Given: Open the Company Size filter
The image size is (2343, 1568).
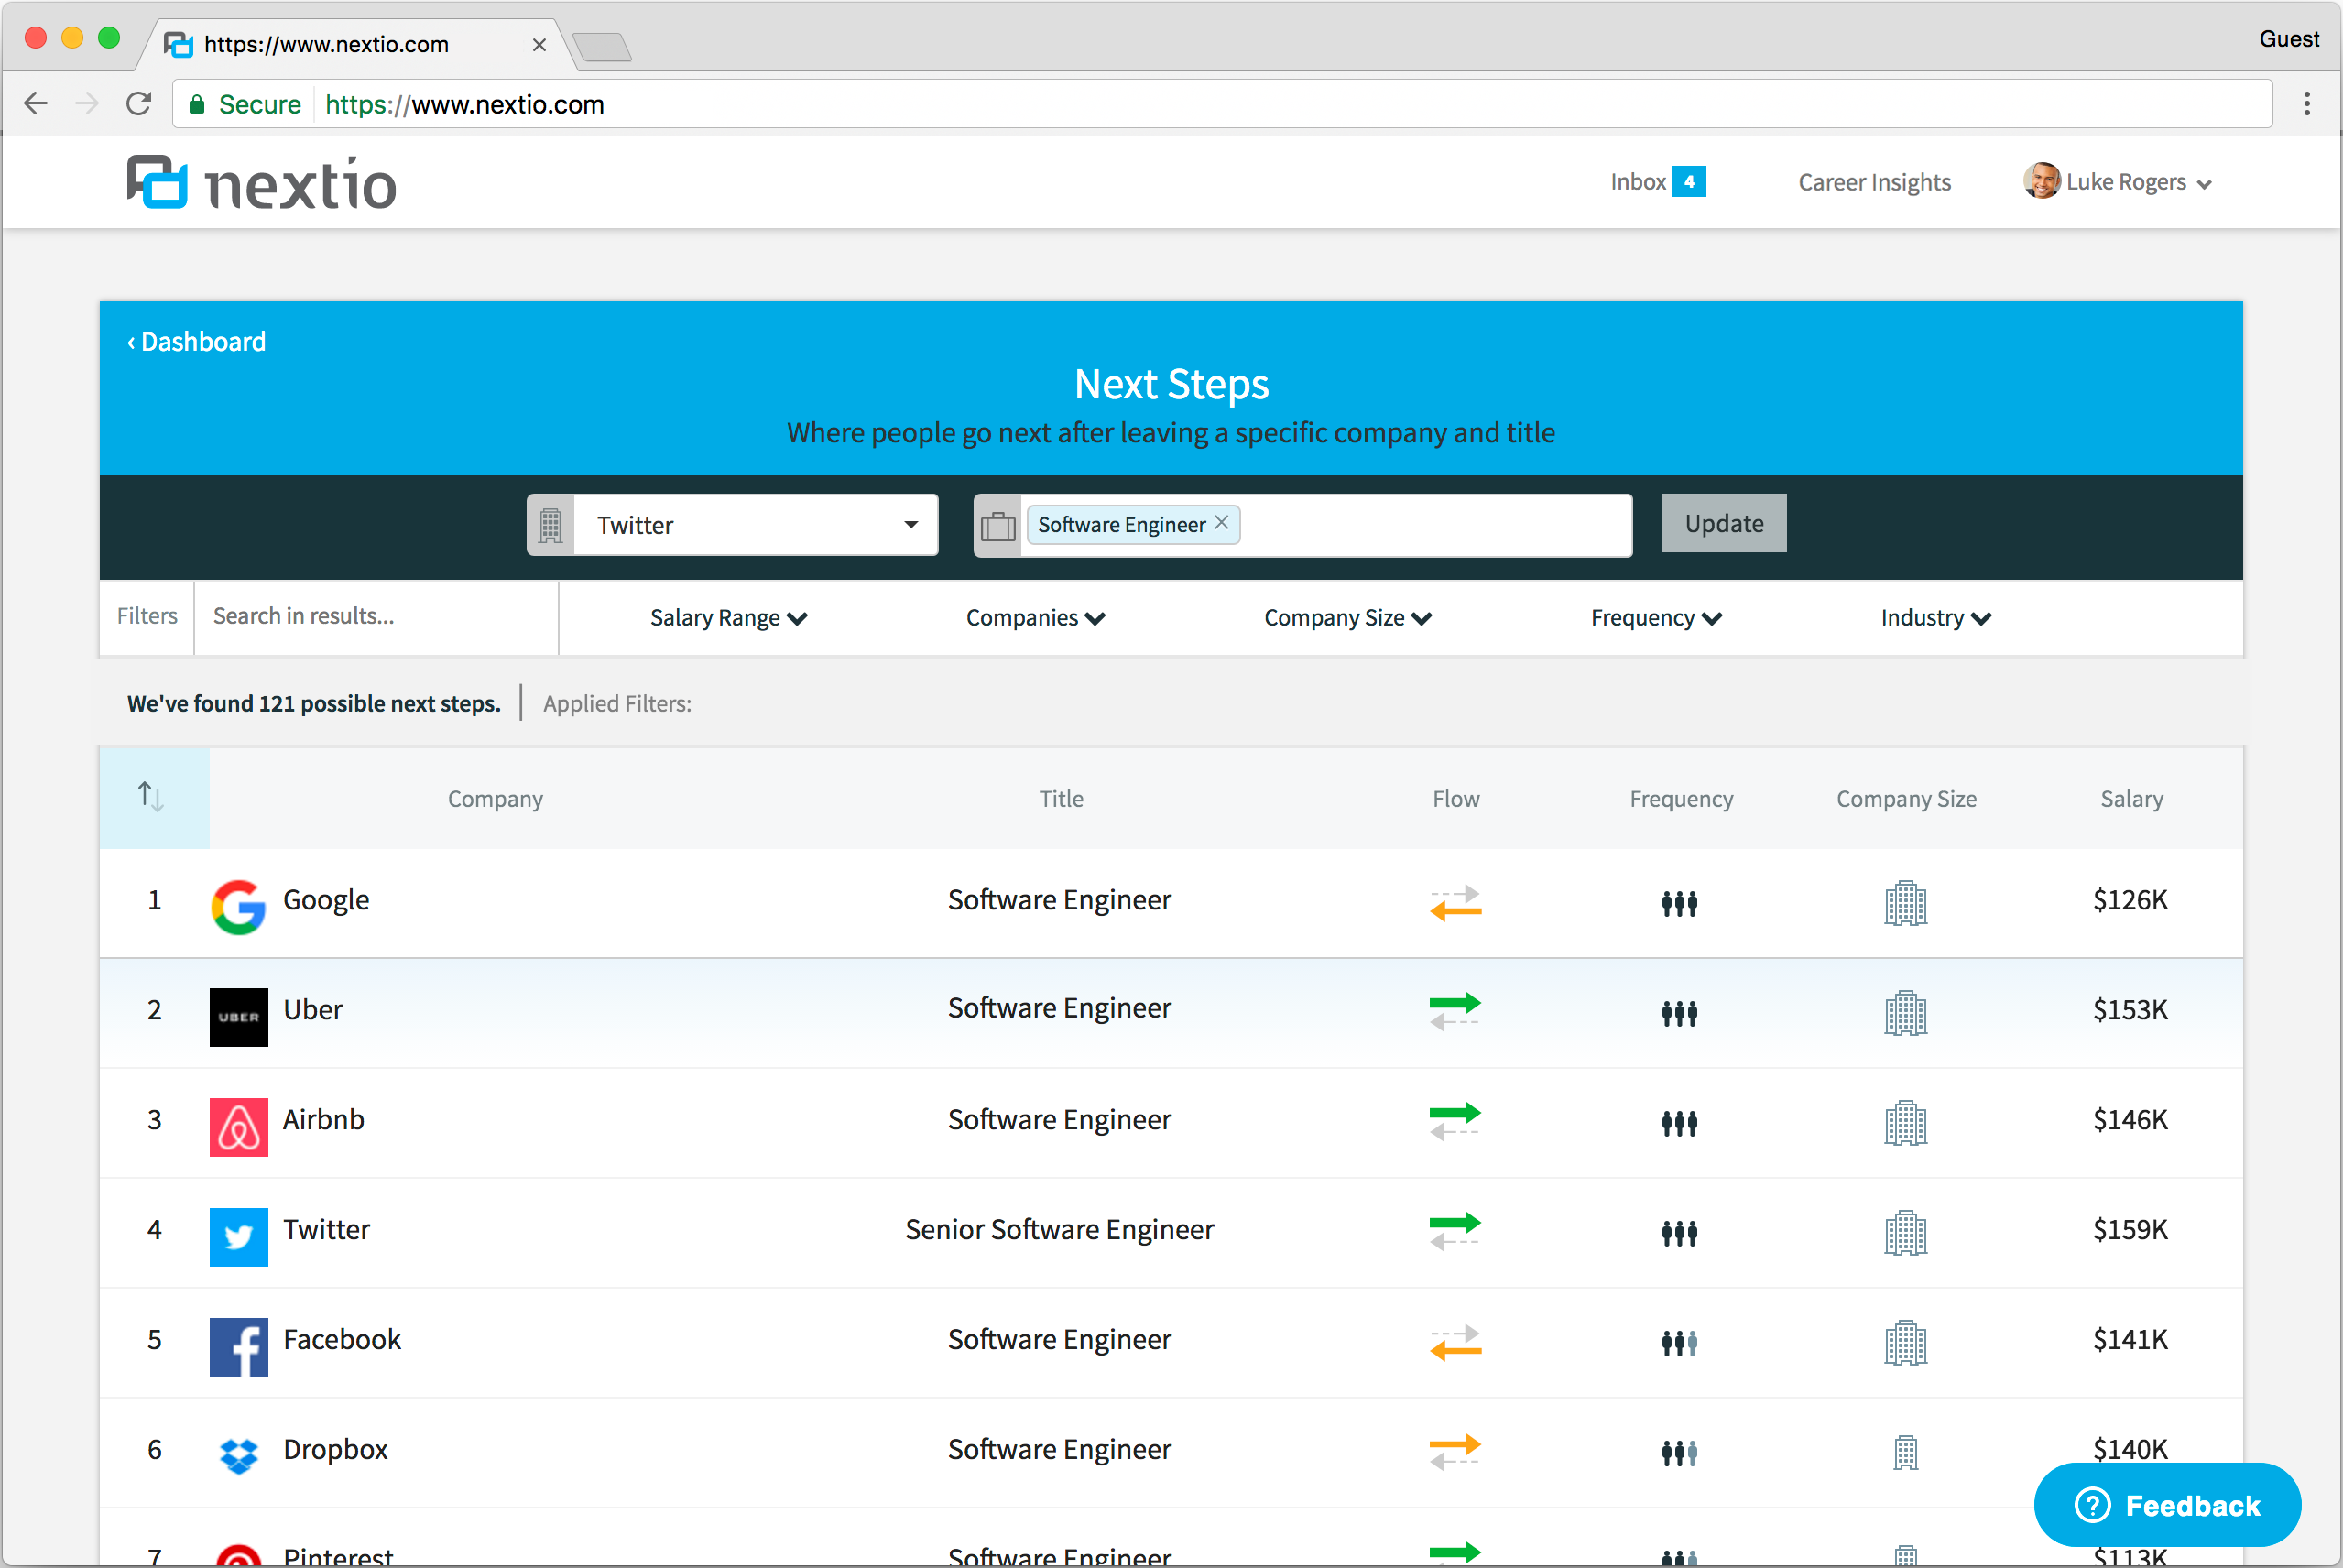Looking at the screenshot, I should coord(1347,618).
